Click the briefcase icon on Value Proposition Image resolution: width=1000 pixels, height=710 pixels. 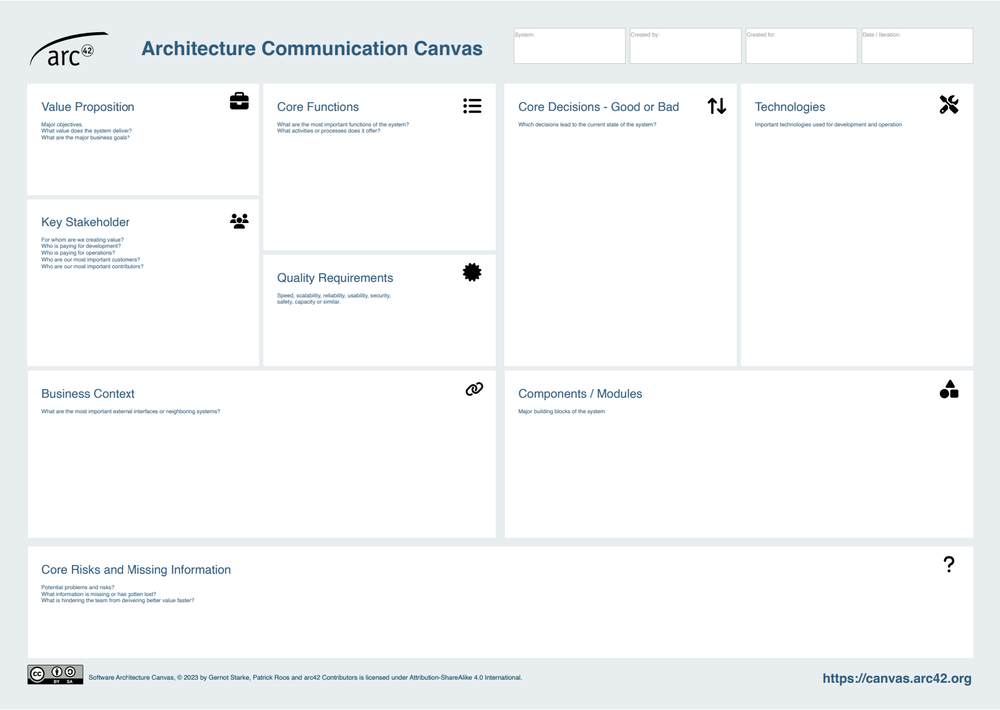click(x=239, y=100)
